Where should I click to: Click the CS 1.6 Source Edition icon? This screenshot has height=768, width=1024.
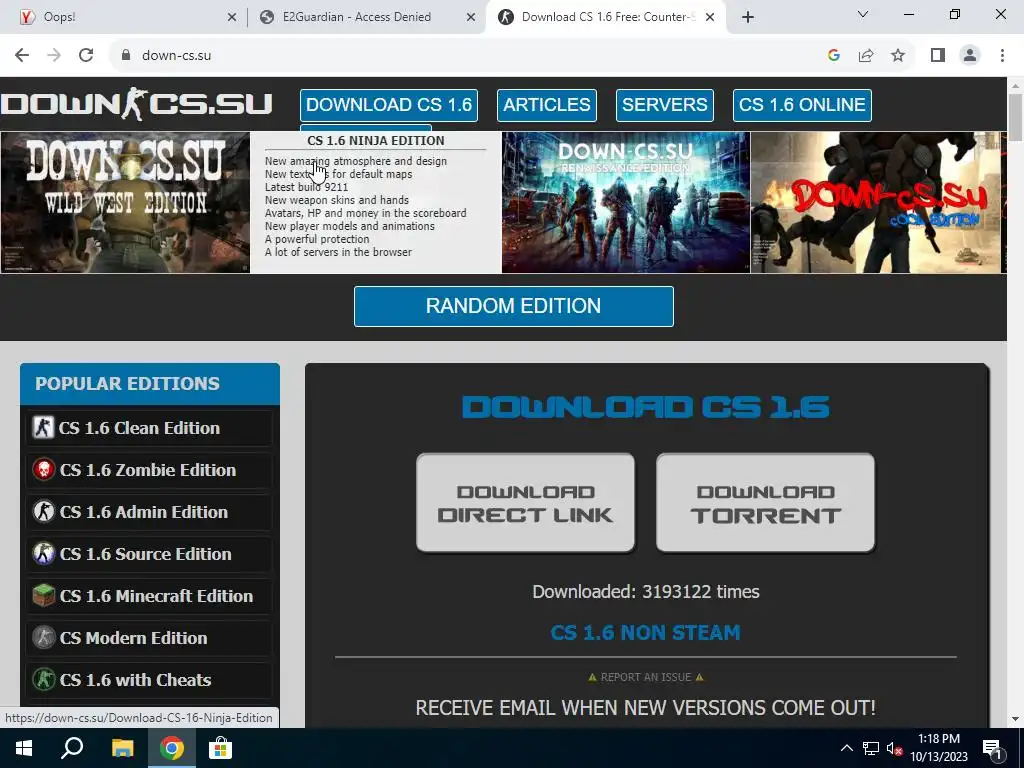click(43, 554)
